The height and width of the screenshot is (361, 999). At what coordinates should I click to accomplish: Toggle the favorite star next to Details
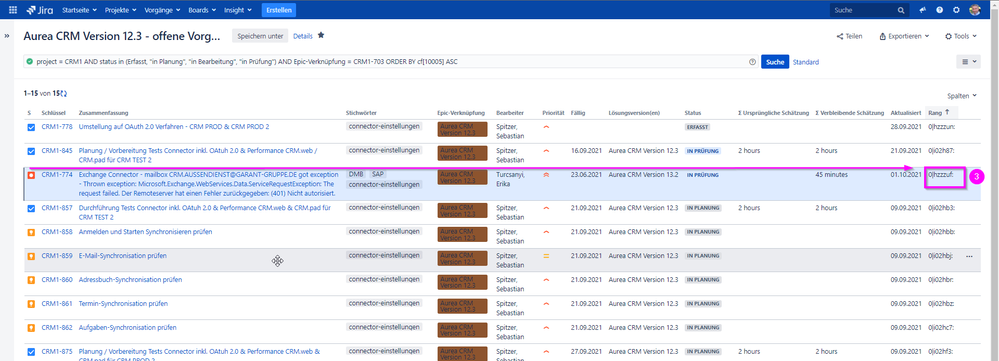[321, 36]
